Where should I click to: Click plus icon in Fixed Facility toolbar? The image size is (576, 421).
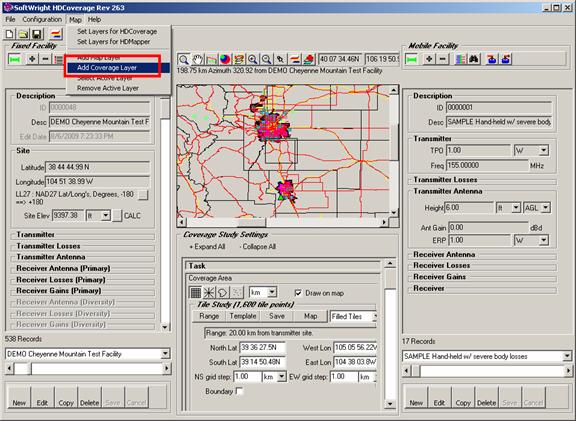pyautogui.click(x=32, y=59)
